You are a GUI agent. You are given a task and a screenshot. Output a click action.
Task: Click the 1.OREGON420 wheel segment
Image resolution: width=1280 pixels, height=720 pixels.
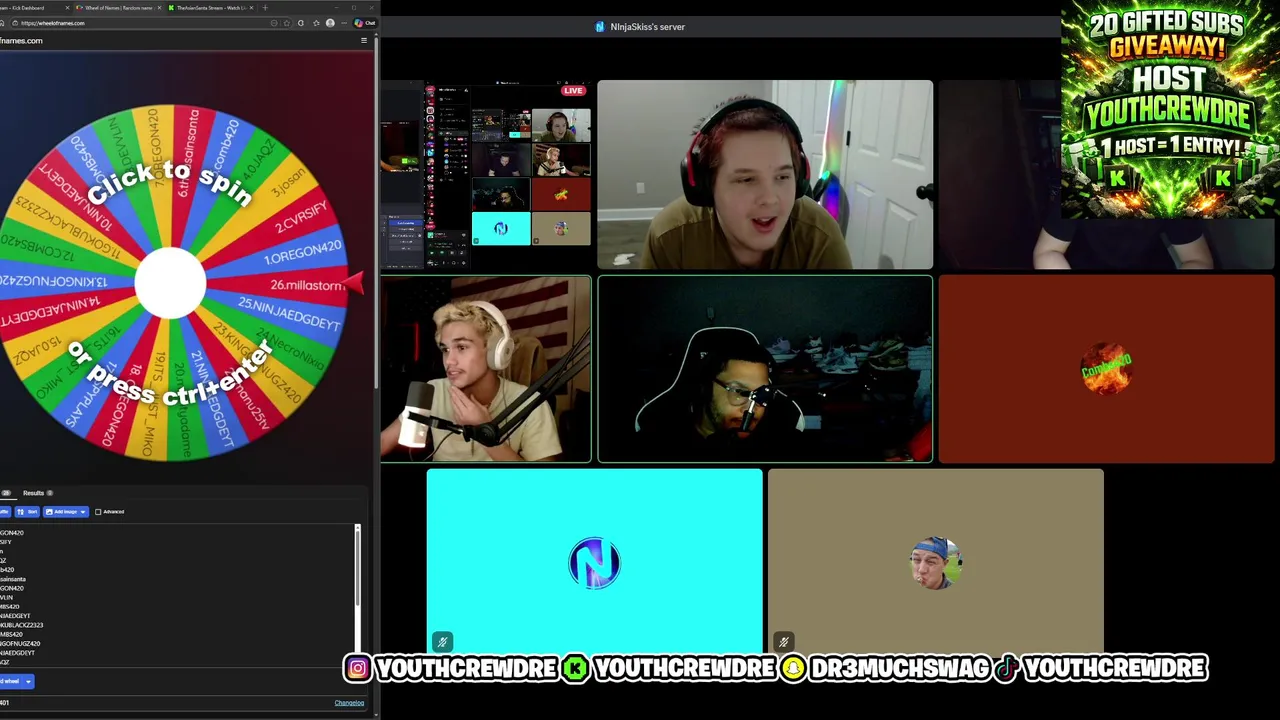pyautogui.click(x=303, y=252)
